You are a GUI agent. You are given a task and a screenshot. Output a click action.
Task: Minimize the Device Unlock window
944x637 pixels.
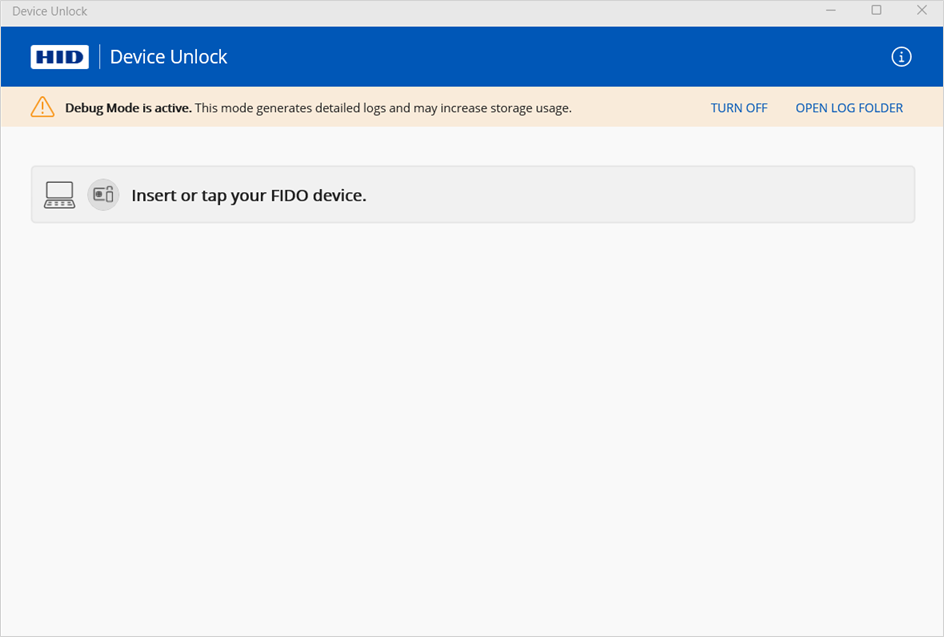831,11
